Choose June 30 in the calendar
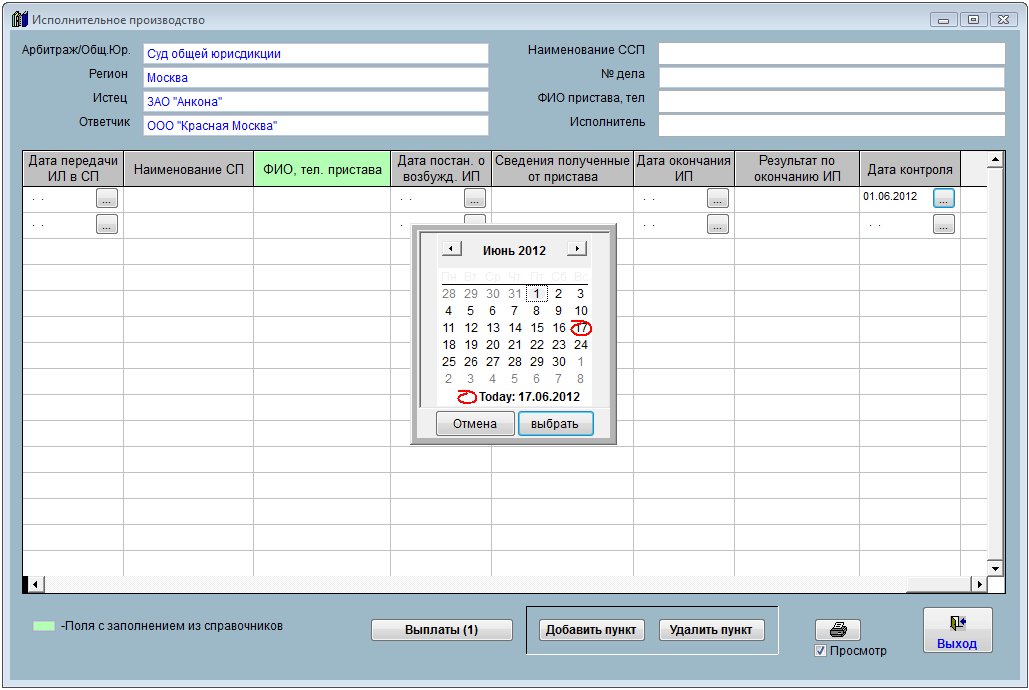Viewport: 1029px width, 690px height. point(558,362)
